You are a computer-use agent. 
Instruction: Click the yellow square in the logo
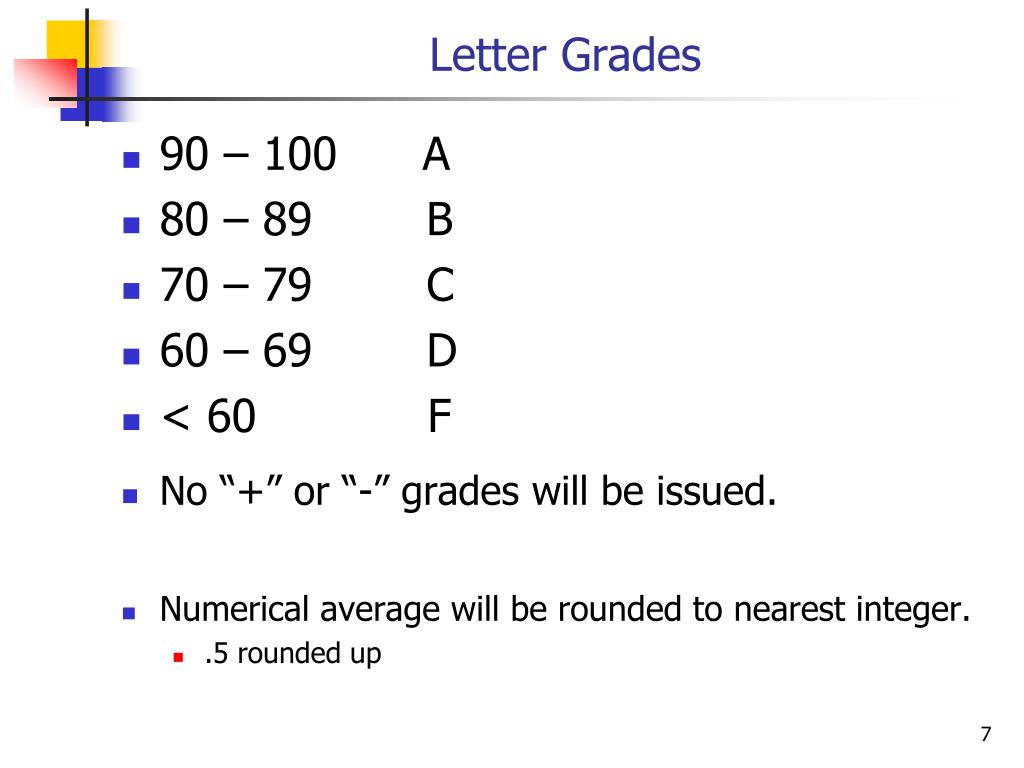75,40
